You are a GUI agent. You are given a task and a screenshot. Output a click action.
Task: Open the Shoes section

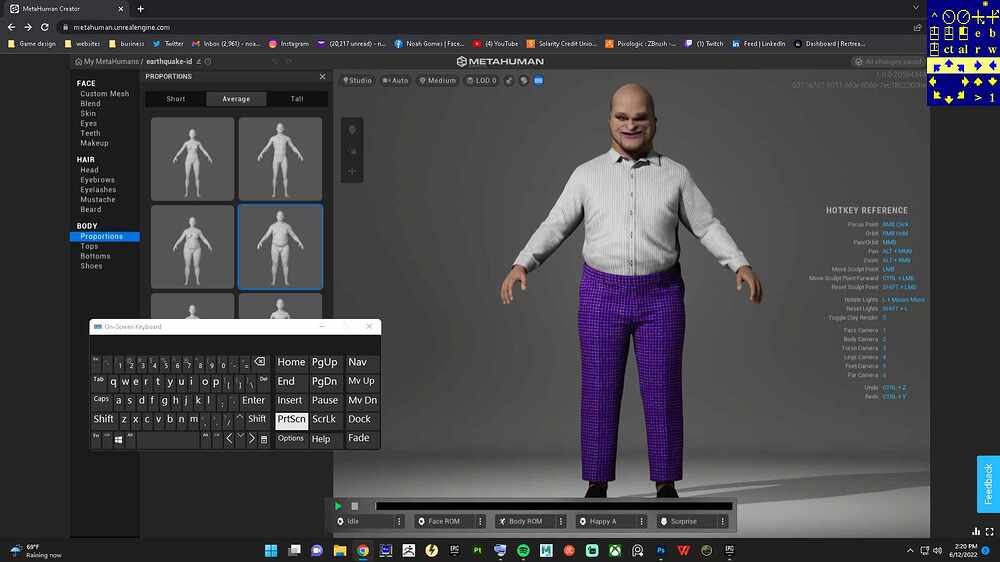91,266
